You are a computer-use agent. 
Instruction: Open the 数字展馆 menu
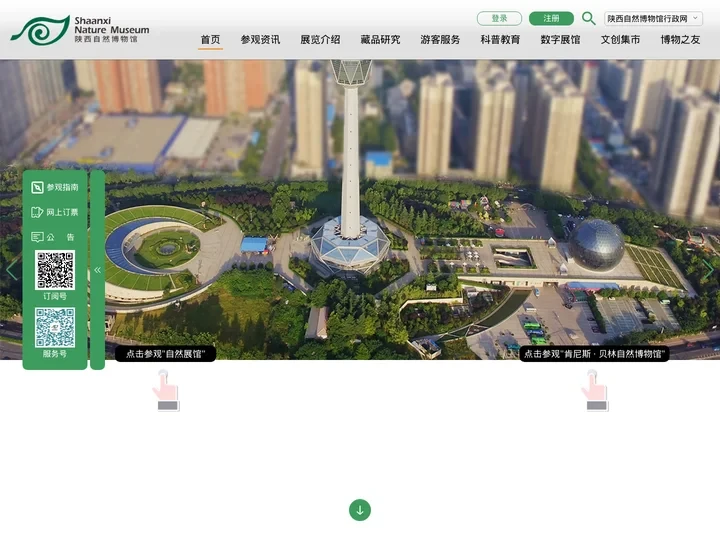point(560,40)
